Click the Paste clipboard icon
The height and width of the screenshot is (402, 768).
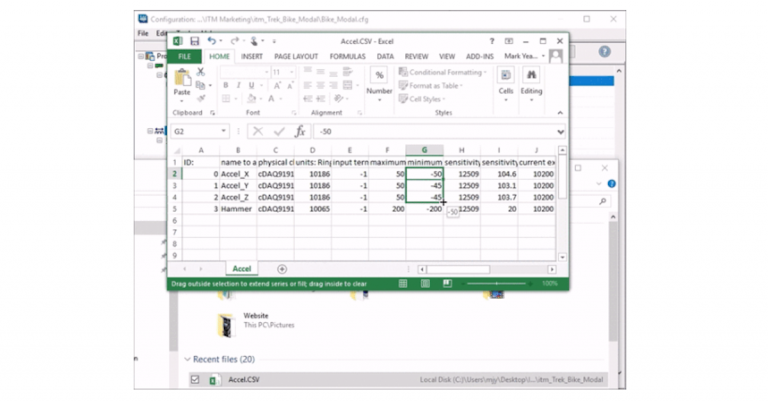click(182, 77)
